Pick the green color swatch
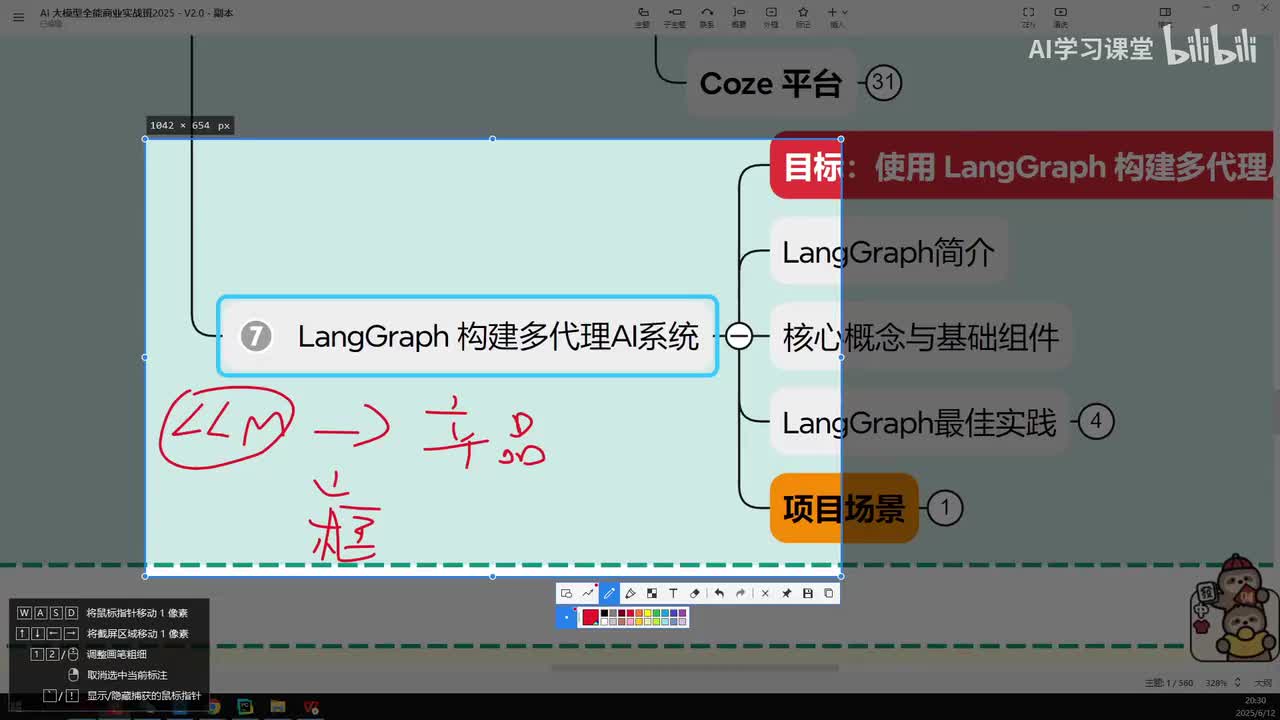Screen dimensions: 1280x720 pos(656,613)
